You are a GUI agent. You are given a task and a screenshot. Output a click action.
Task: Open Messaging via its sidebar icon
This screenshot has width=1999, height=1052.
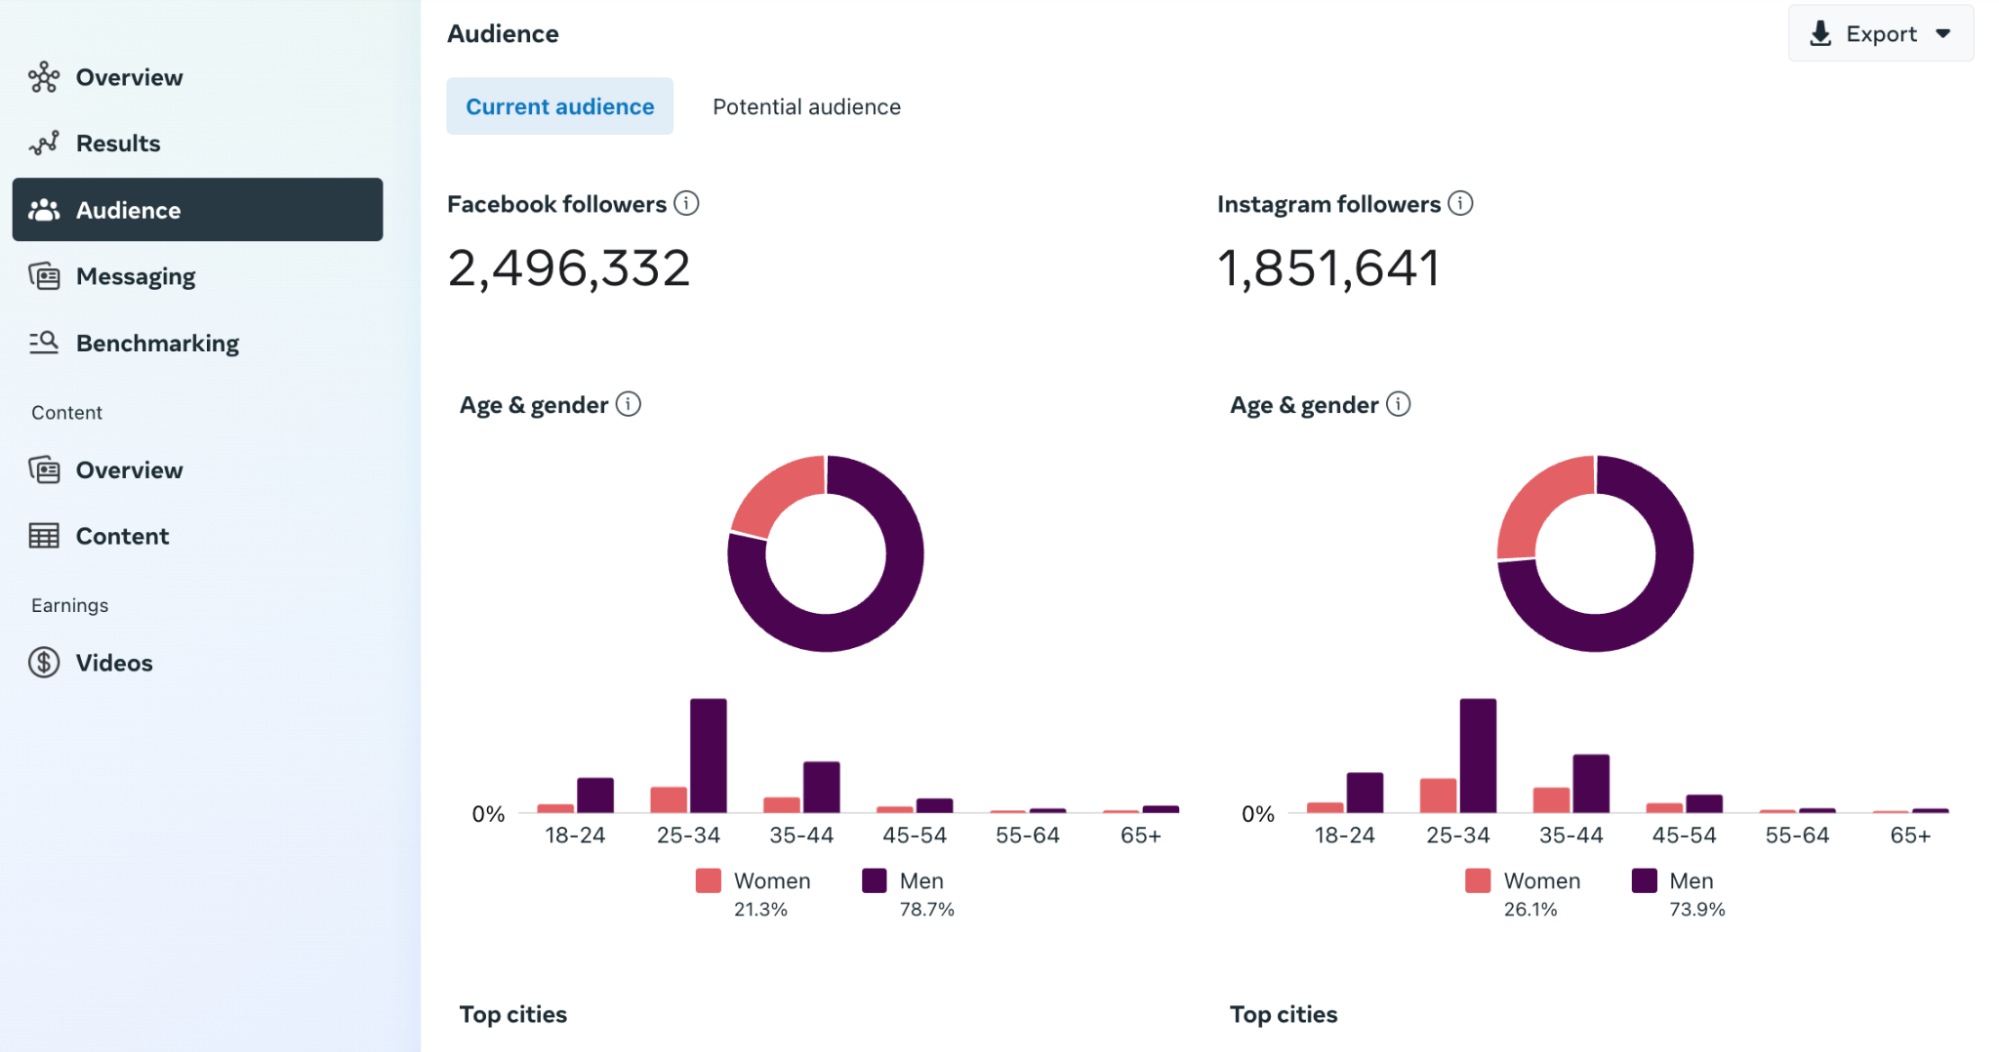44,276
